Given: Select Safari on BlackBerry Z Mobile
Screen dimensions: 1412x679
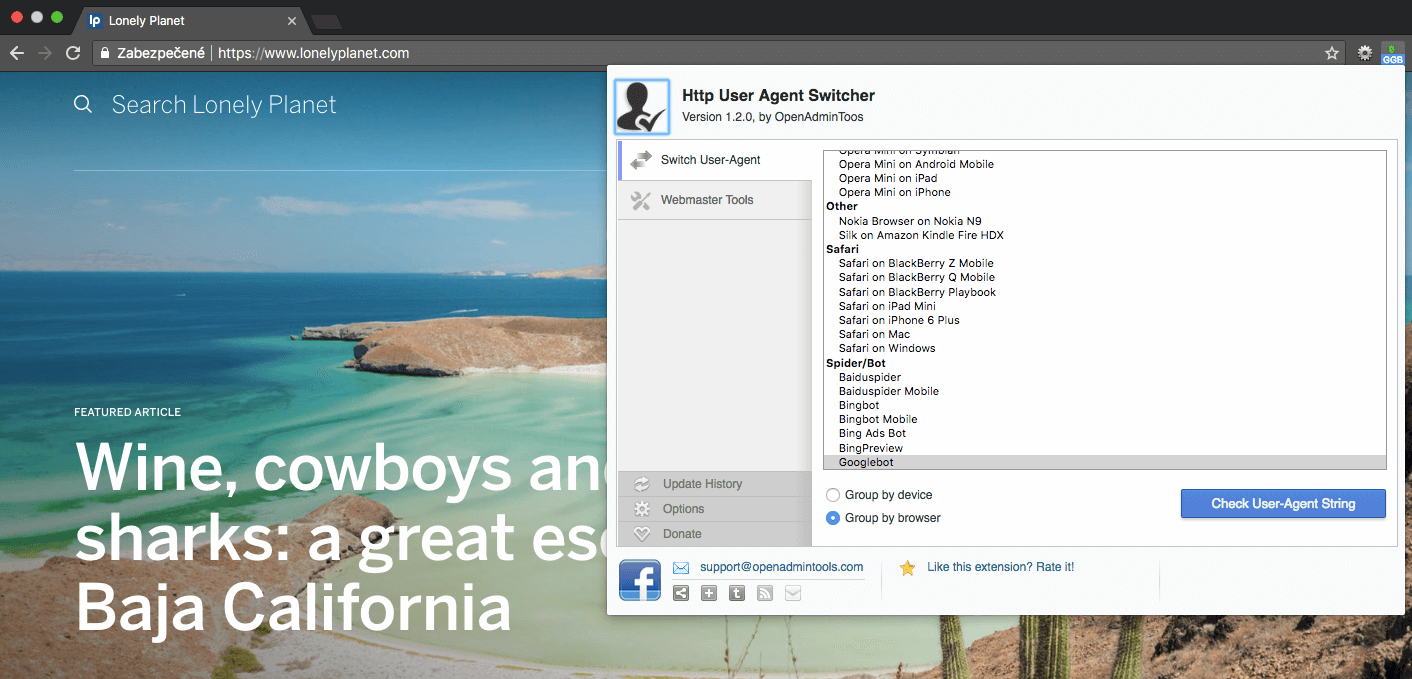Looking at the screenshot, I should pos(916,263).
